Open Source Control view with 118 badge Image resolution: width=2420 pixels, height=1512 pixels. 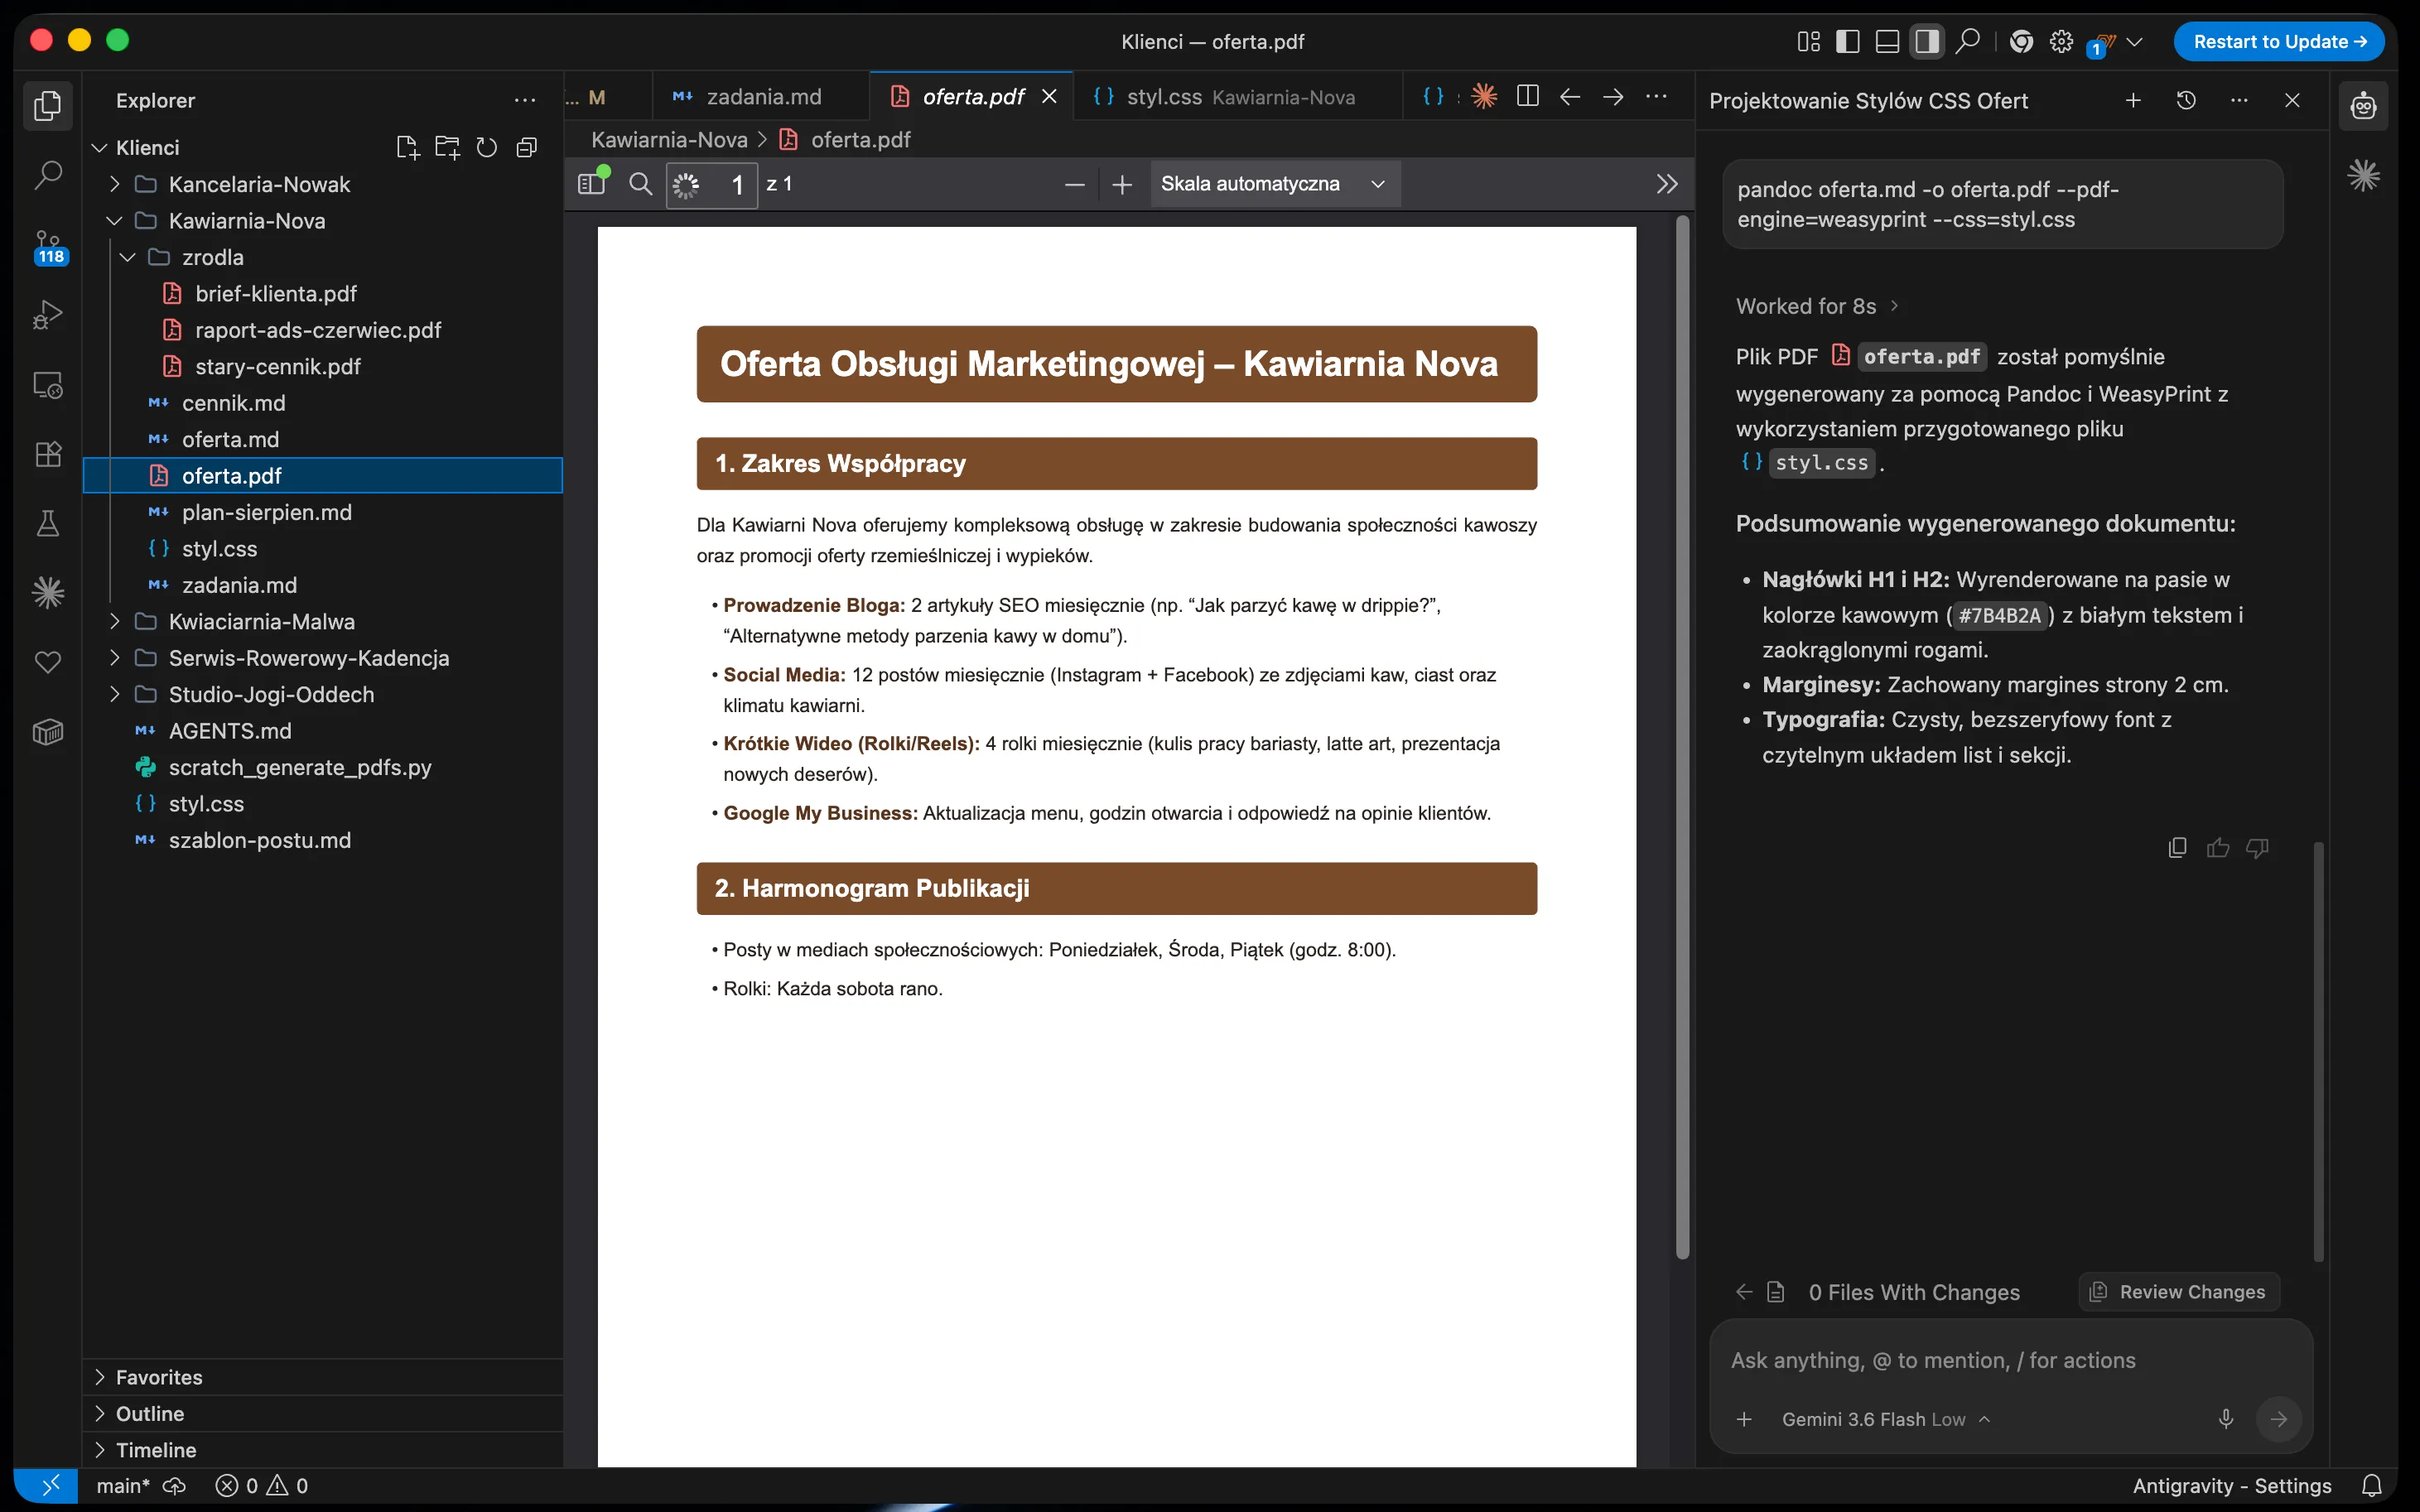(47, 246)
